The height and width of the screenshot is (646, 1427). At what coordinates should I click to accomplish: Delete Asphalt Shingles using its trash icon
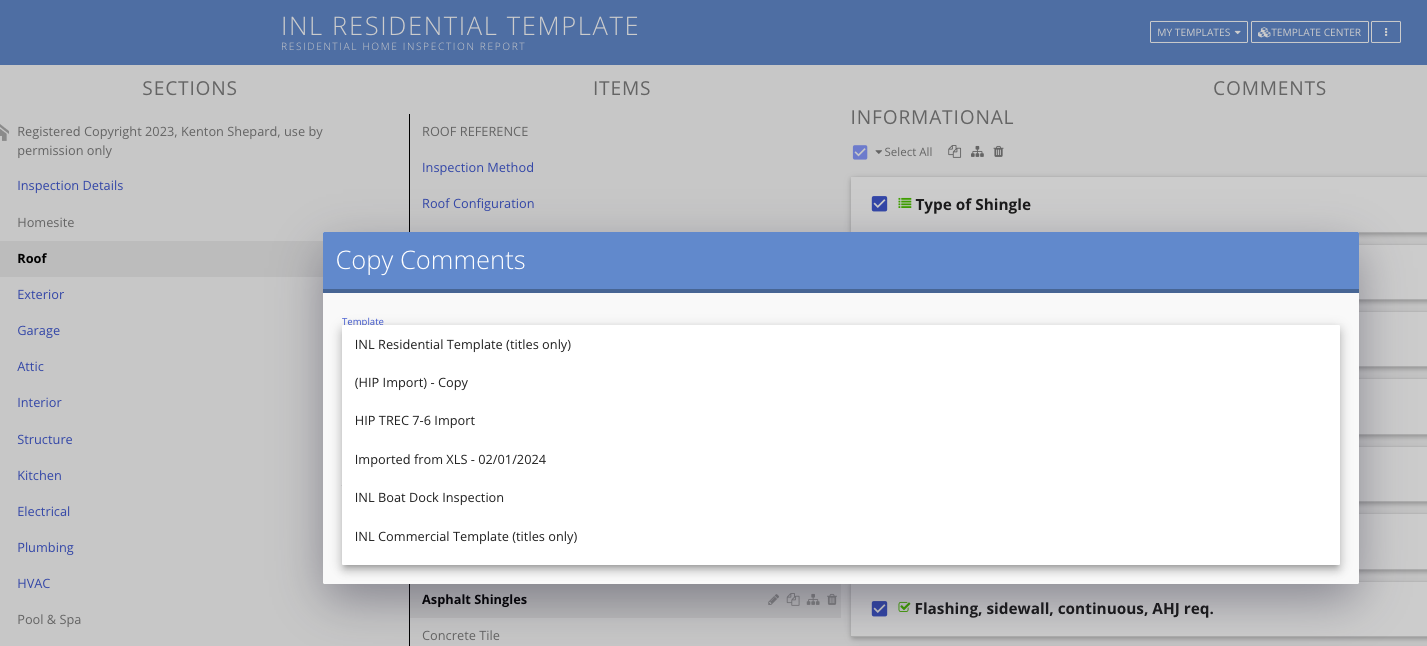pyautogui.click(x=831, y=599)
